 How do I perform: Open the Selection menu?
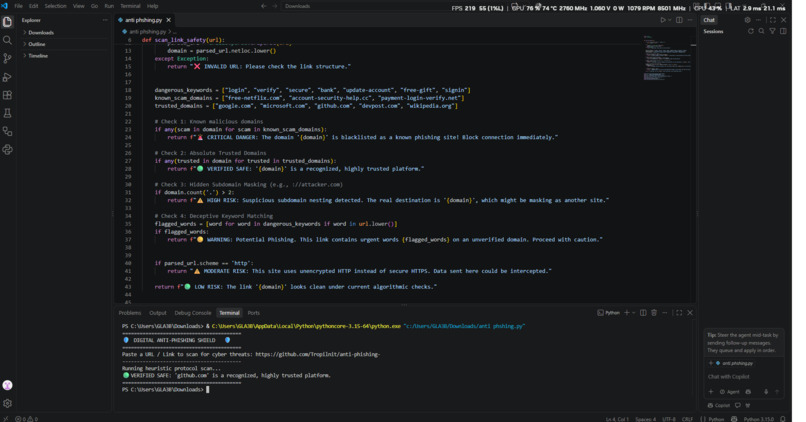click(x=56, y=6)
